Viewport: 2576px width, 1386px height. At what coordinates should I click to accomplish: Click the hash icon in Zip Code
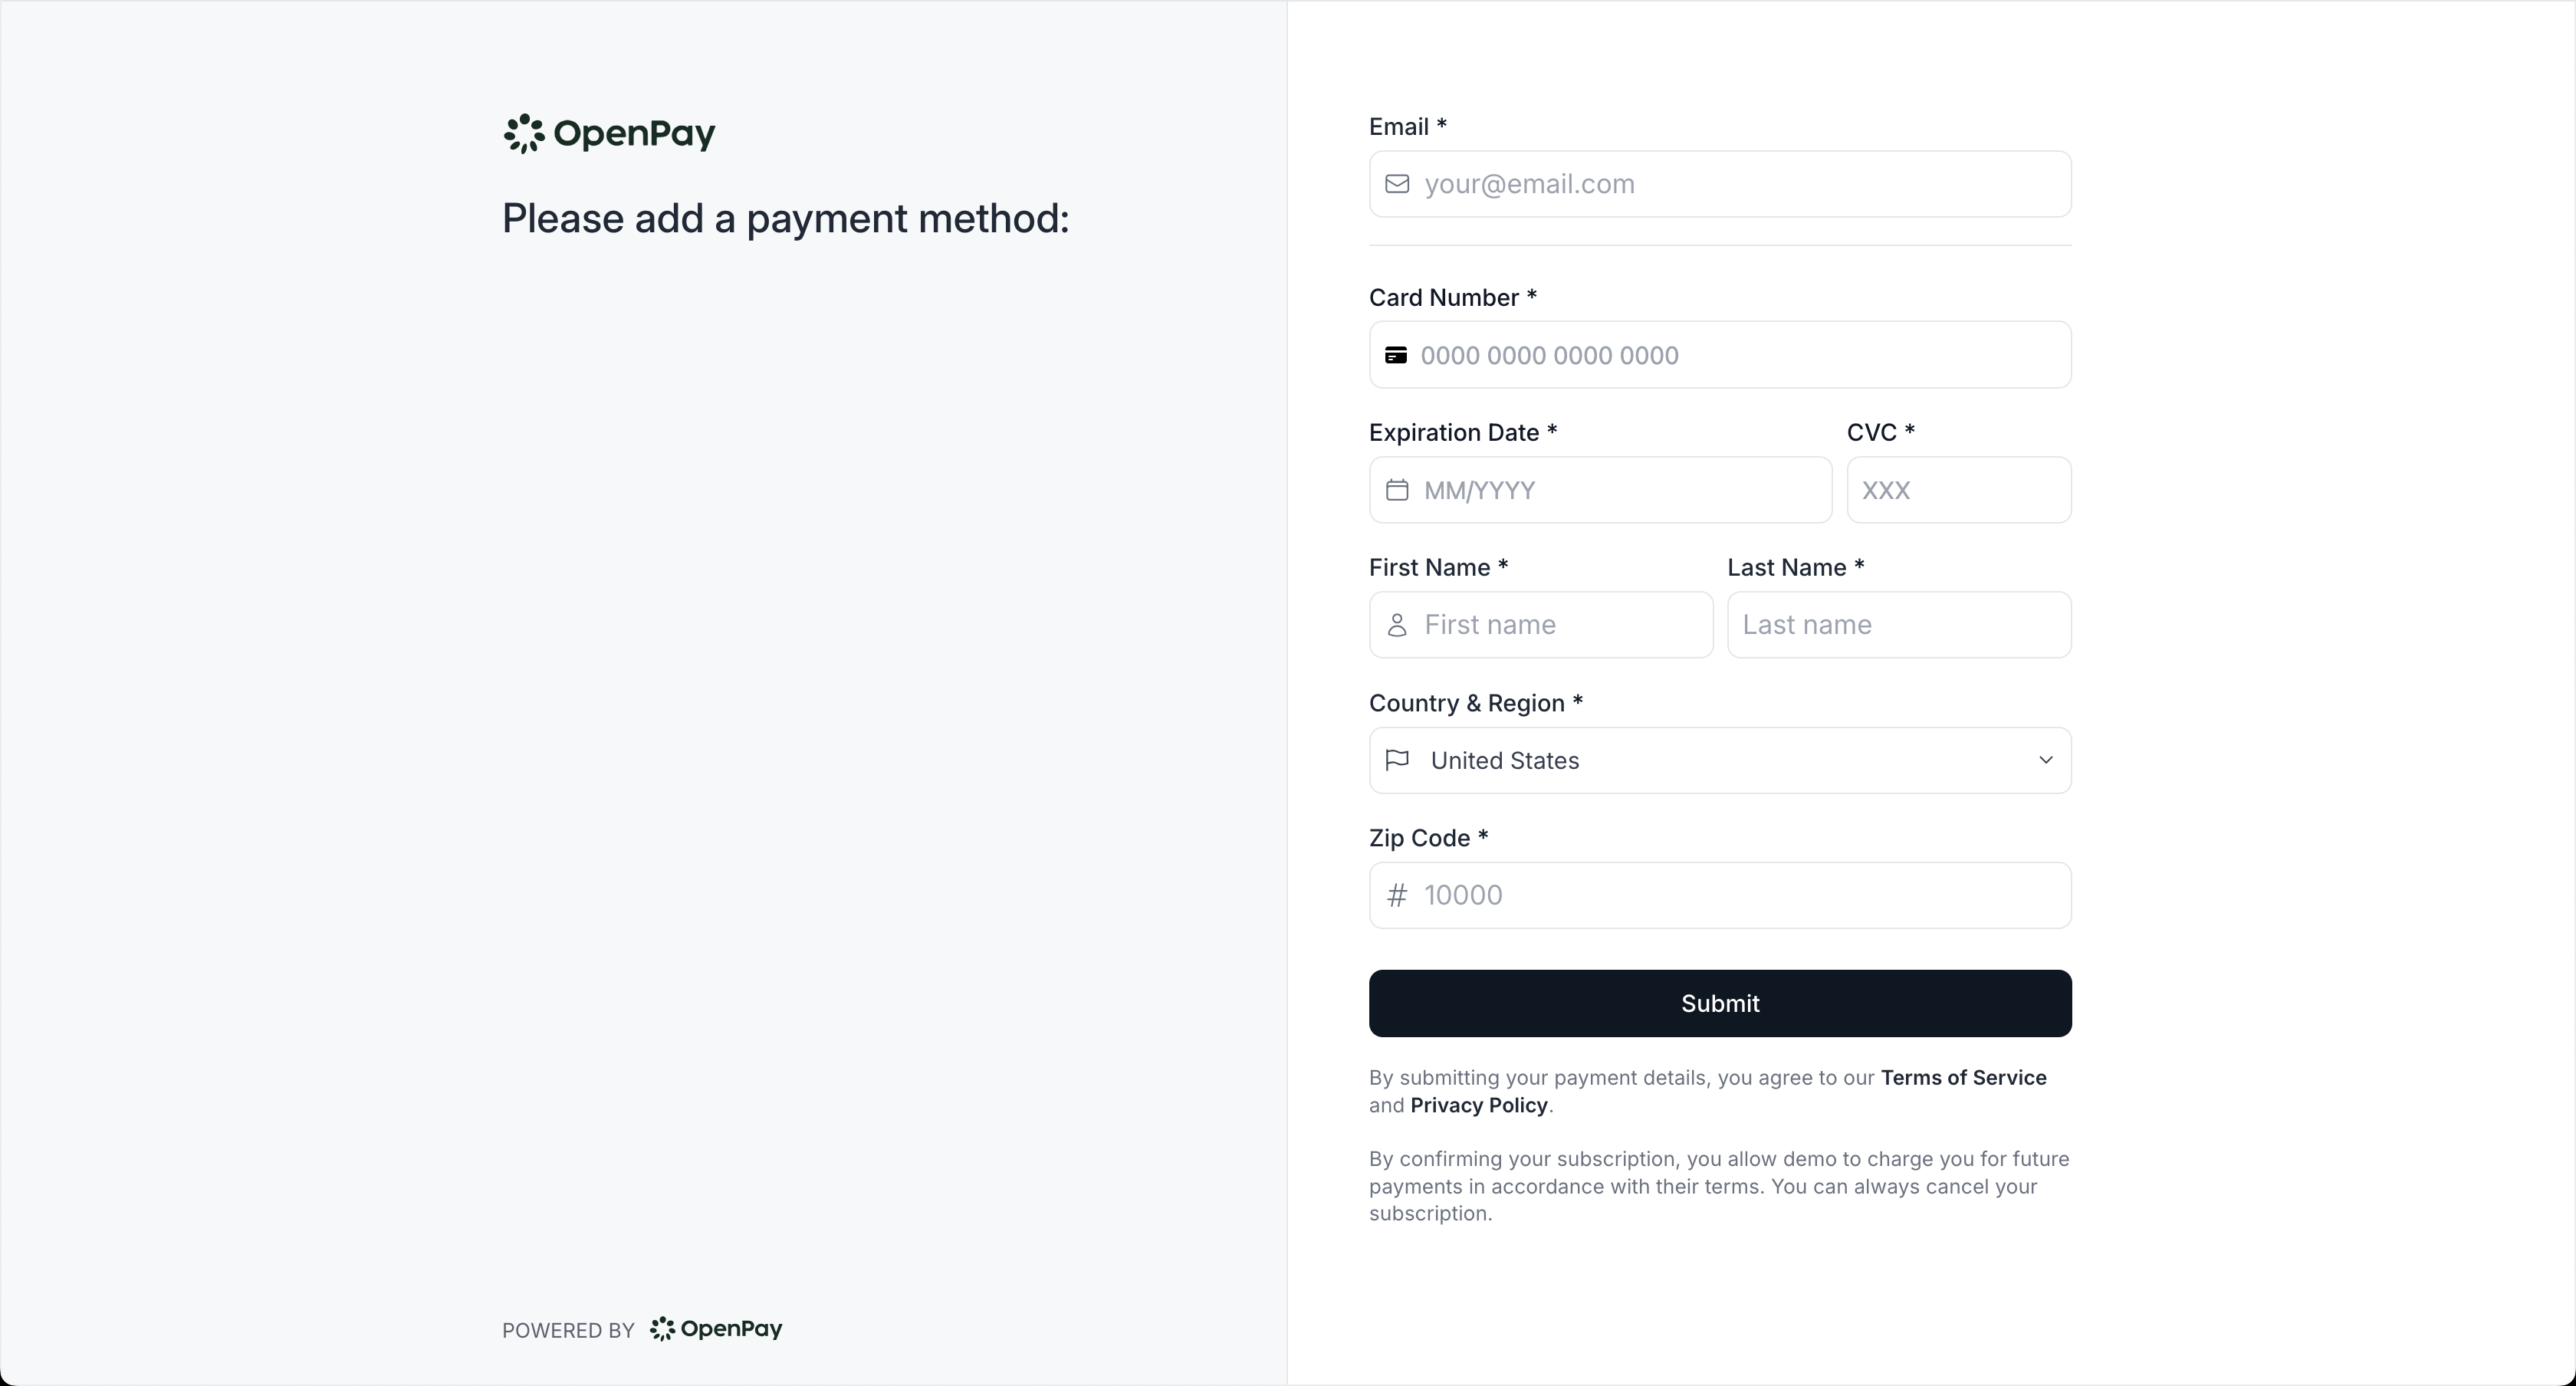click(x=1397, y=895)
